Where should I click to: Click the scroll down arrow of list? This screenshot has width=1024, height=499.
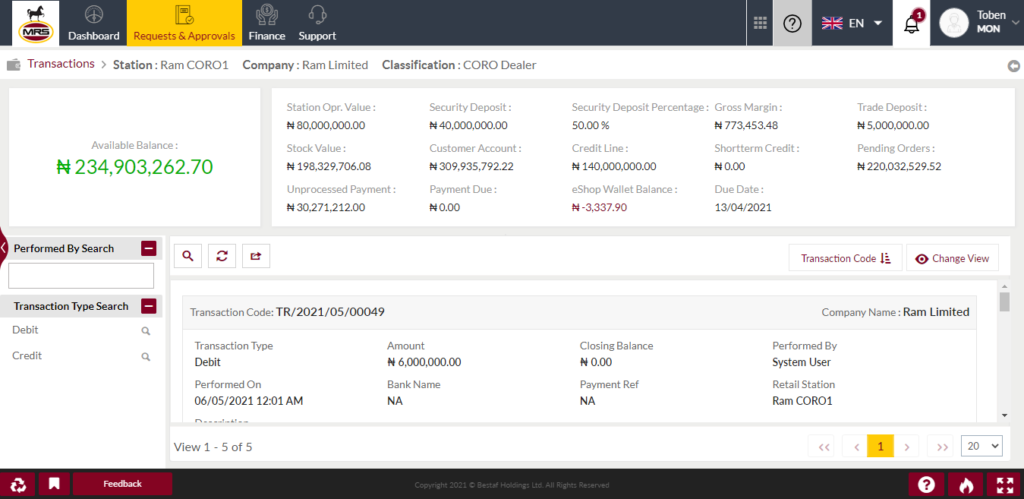tap(1004, 415)
